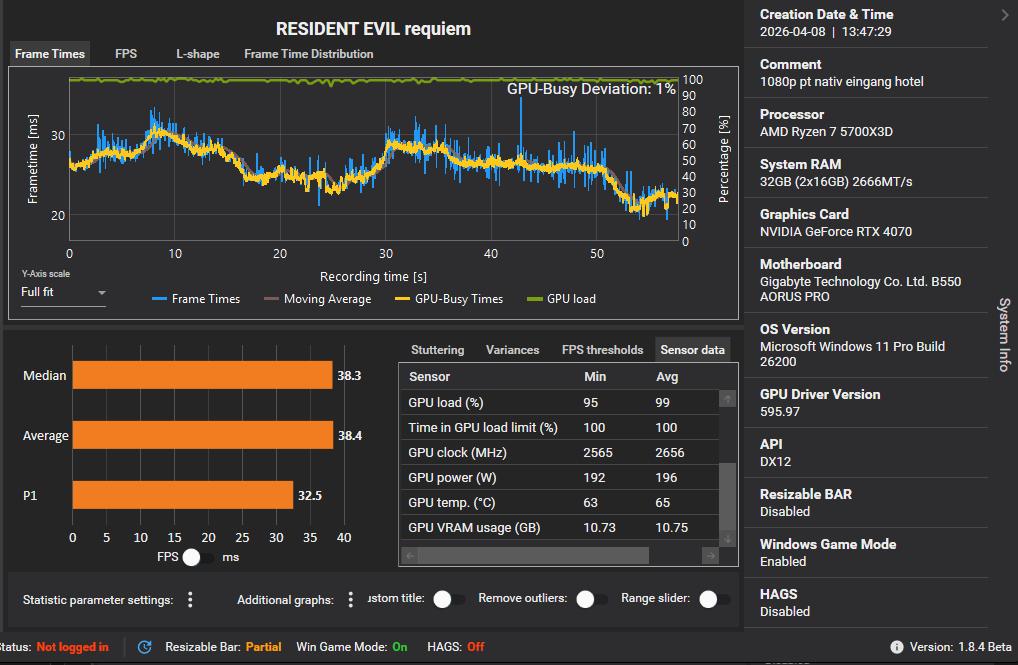Click 'Not logged in' status text

[x=73, y=647]
